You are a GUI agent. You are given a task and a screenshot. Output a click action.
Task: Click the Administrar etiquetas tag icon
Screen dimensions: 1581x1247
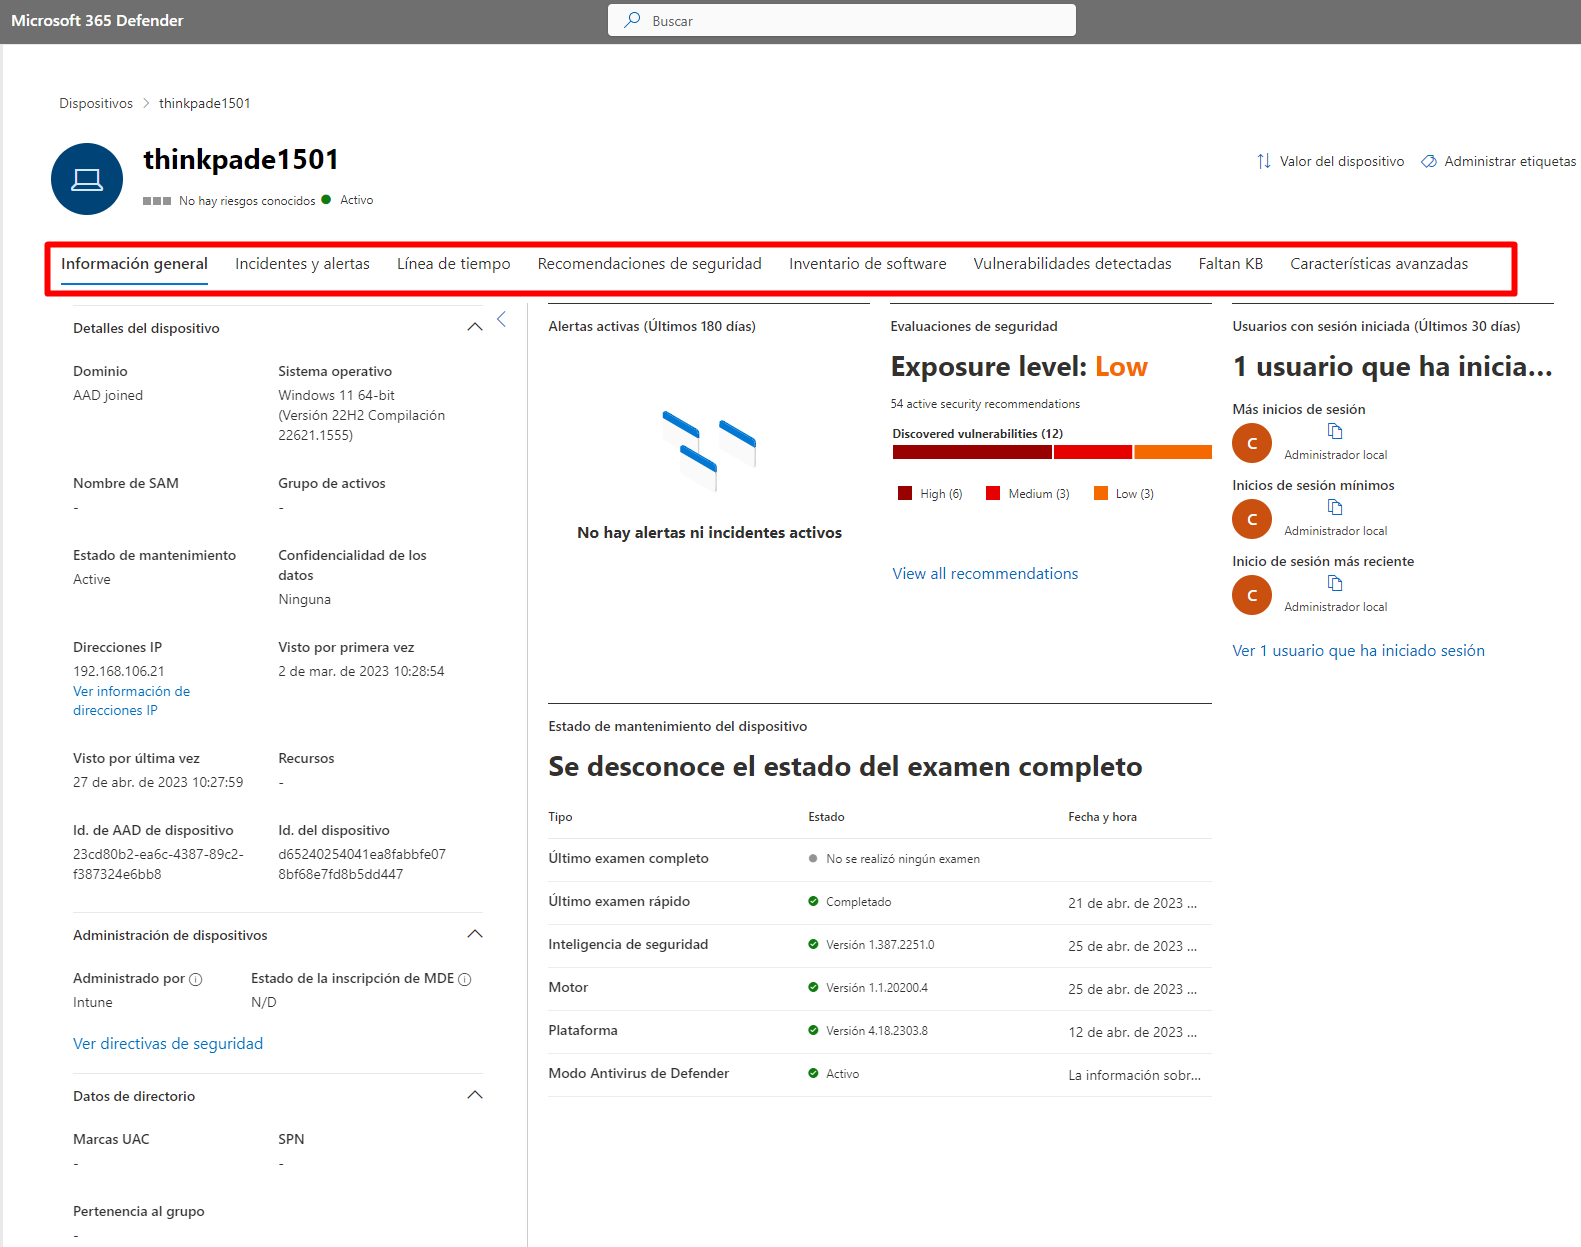click(x=1429, y=161)
